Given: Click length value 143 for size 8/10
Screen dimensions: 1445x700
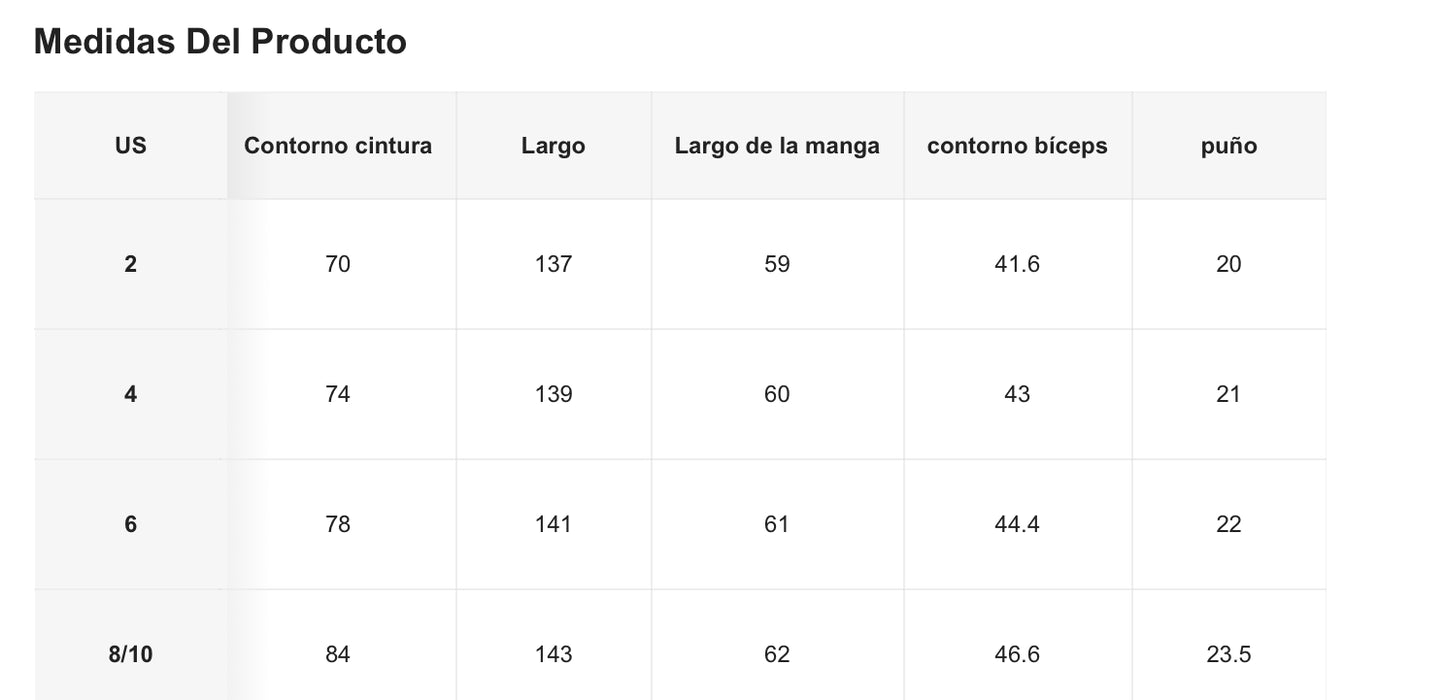Looking at the screenshot, I should click(553, 654).
